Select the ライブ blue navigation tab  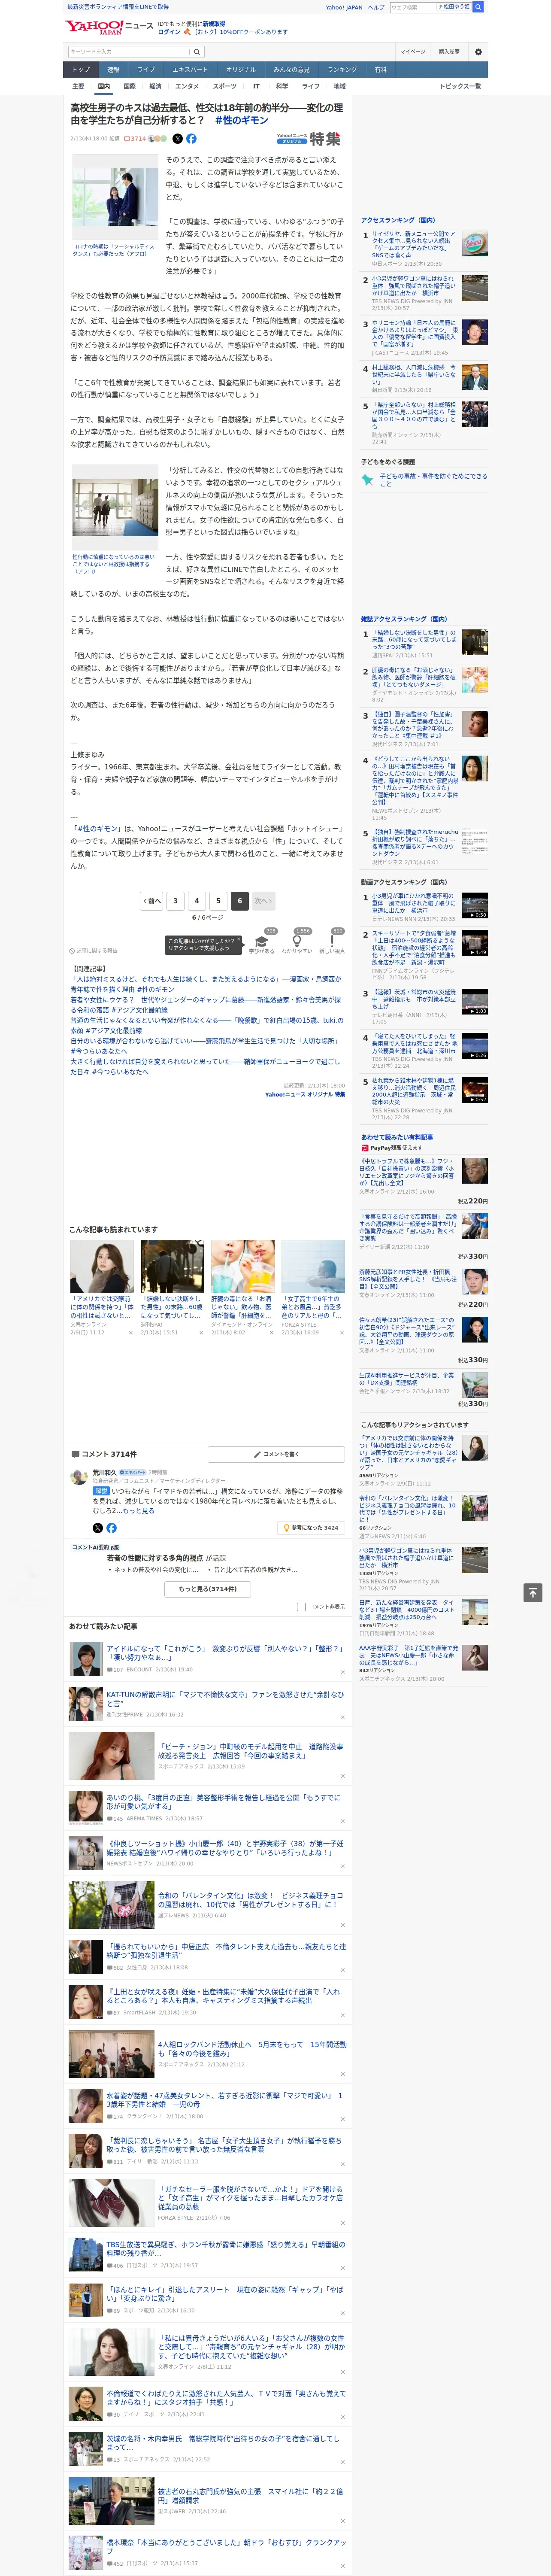tap(146, 70)
